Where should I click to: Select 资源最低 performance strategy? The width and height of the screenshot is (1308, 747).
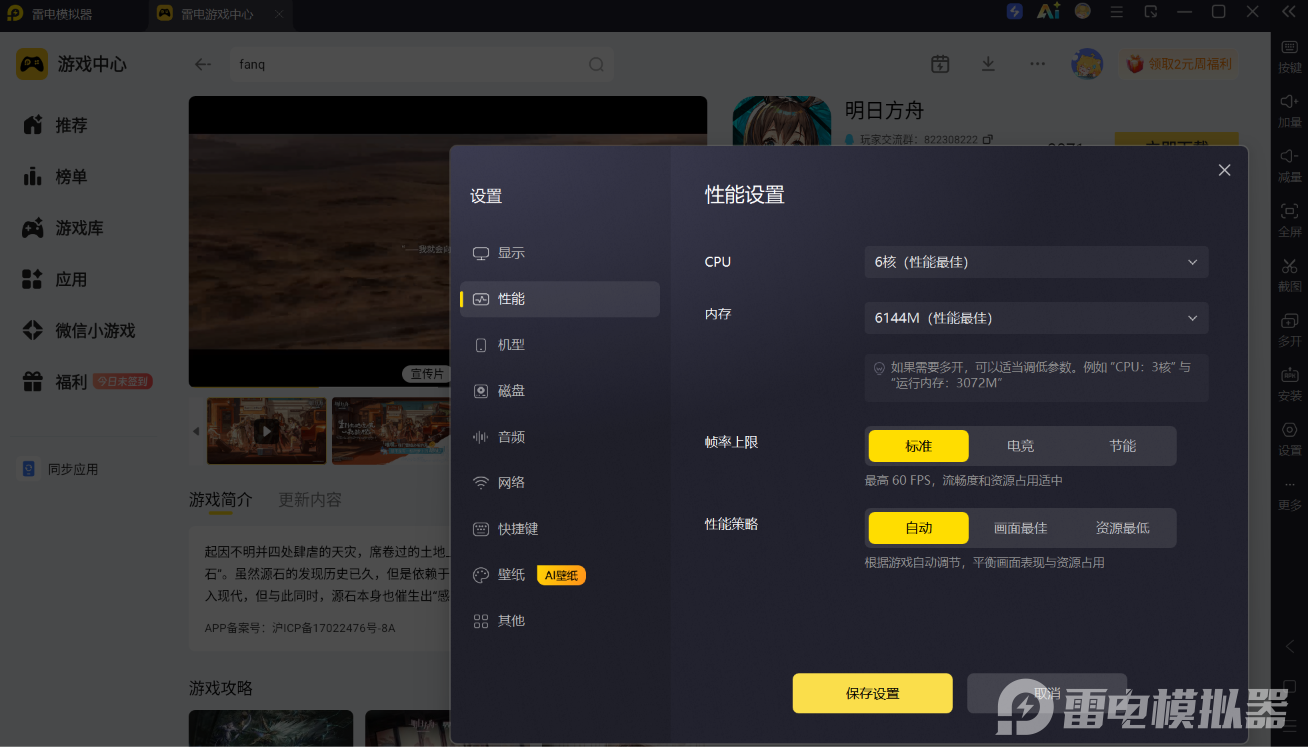[1123, 528]
